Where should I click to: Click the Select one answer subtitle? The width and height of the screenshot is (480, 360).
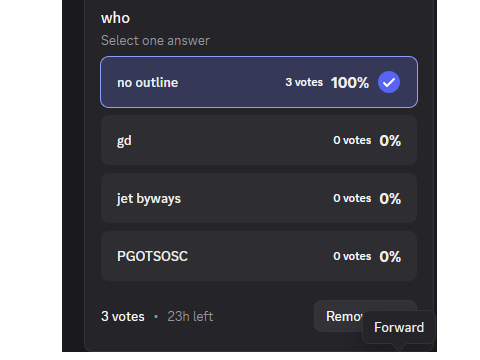pos(155,41)
